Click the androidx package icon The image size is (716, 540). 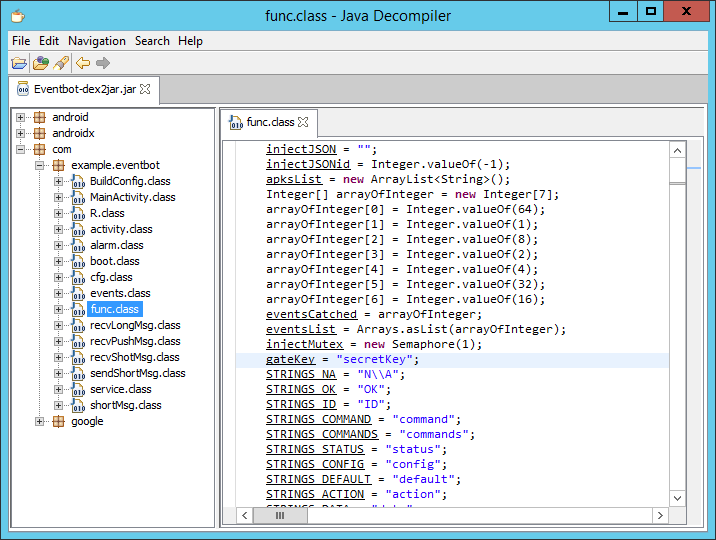40,133
